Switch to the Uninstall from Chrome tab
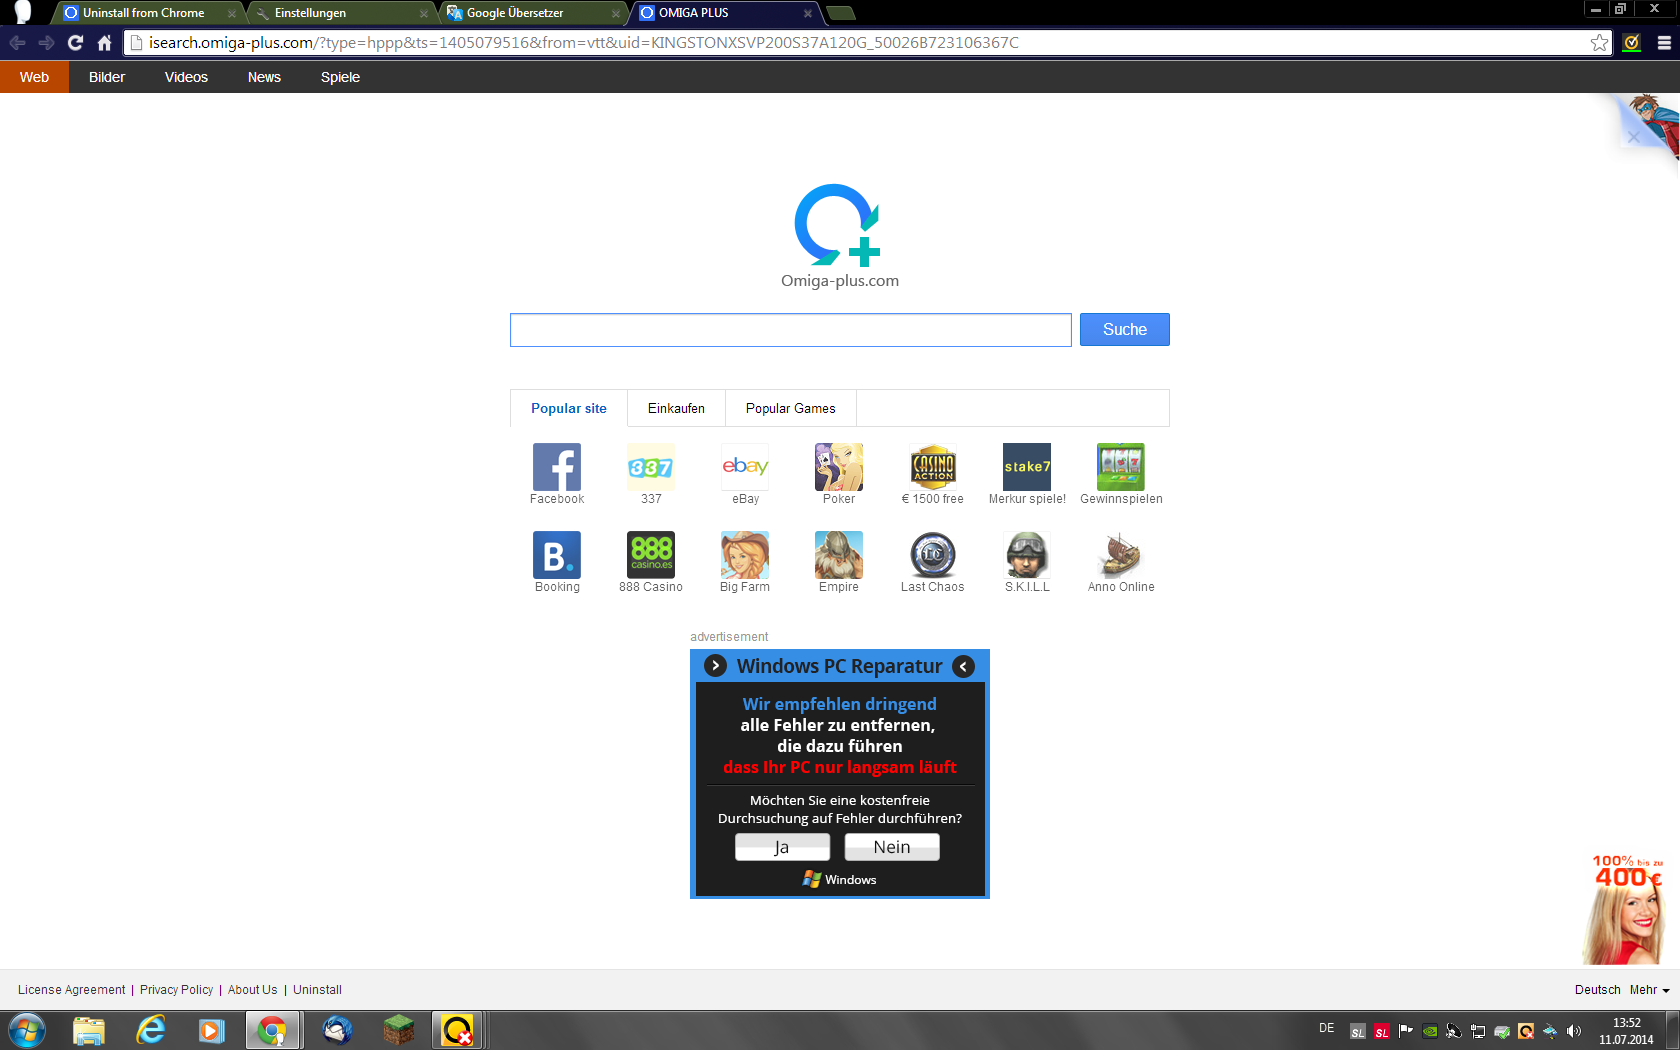Screen dimensions: 1680x1050 [148, 13]
